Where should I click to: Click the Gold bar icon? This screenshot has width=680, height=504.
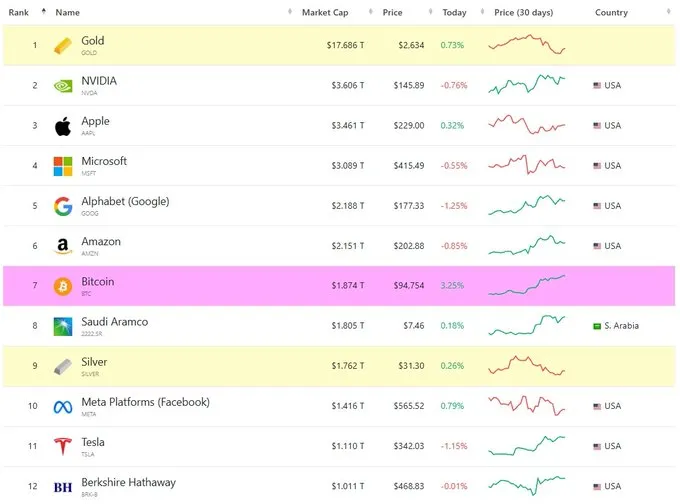[x=63, y=46]
